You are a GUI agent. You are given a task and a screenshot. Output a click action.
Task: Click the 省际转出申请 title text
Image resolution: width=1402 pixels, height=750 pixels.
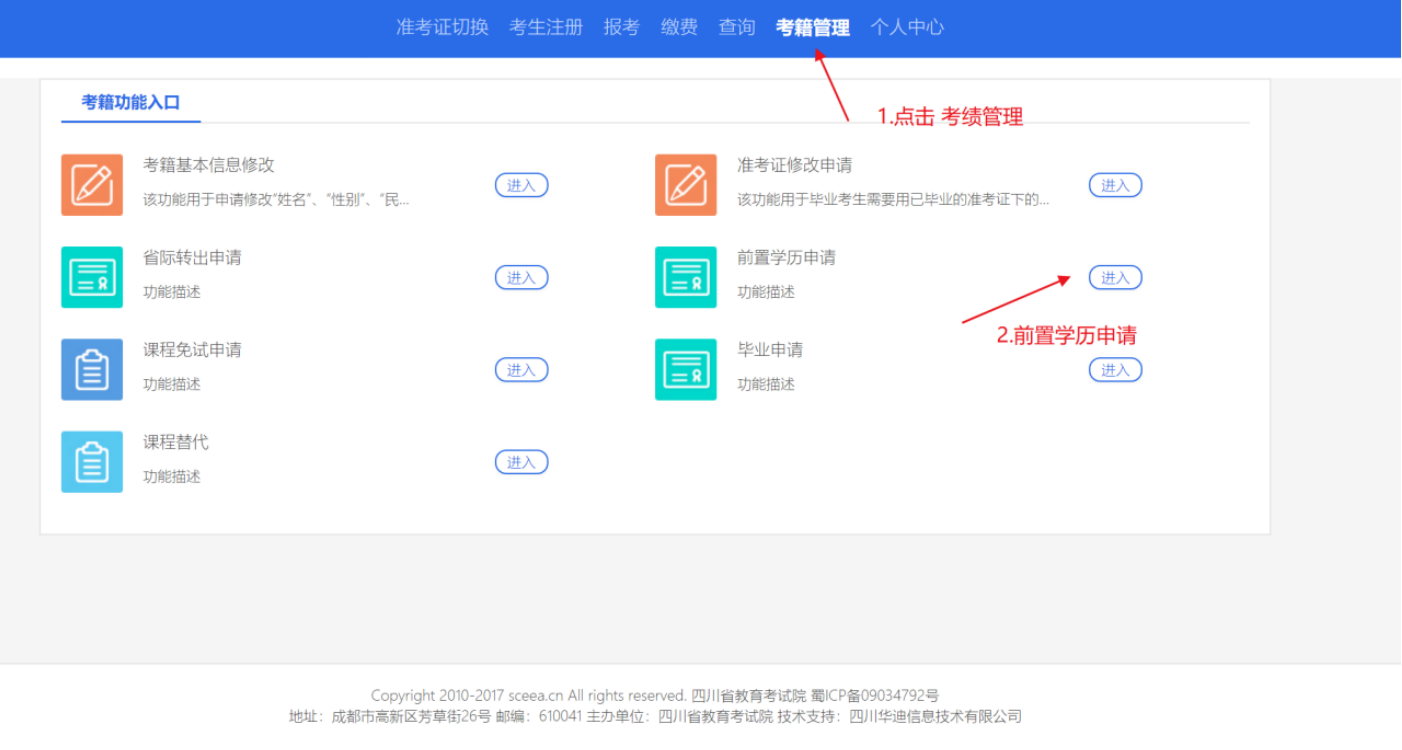coord(192,257)
